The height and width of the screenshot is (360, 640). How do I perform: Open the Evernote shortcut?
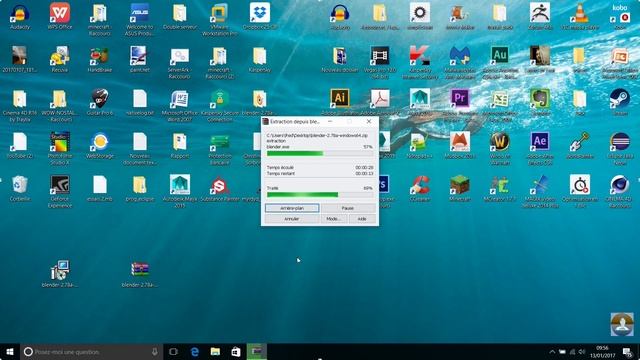coord(540,102)
